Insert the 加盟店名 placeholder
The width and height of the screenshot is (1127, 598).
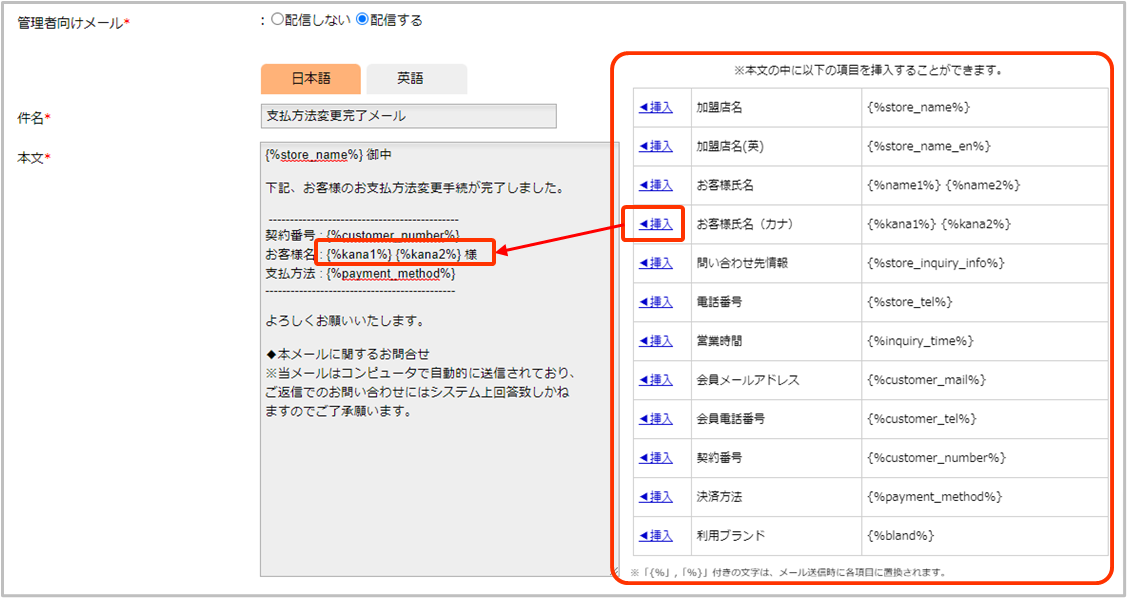pos(656,107)
